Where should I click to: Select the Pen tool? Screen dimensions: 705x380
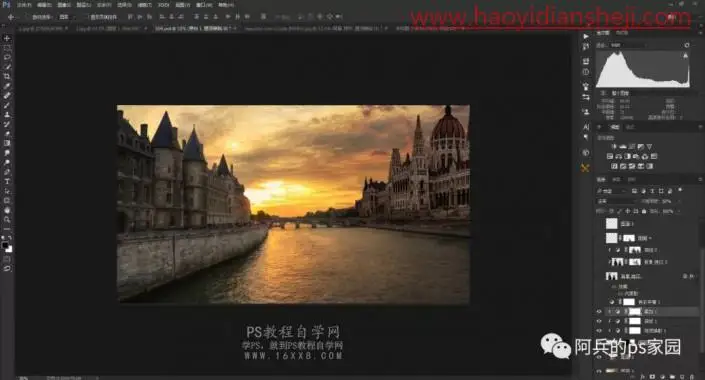click(7, 172)
